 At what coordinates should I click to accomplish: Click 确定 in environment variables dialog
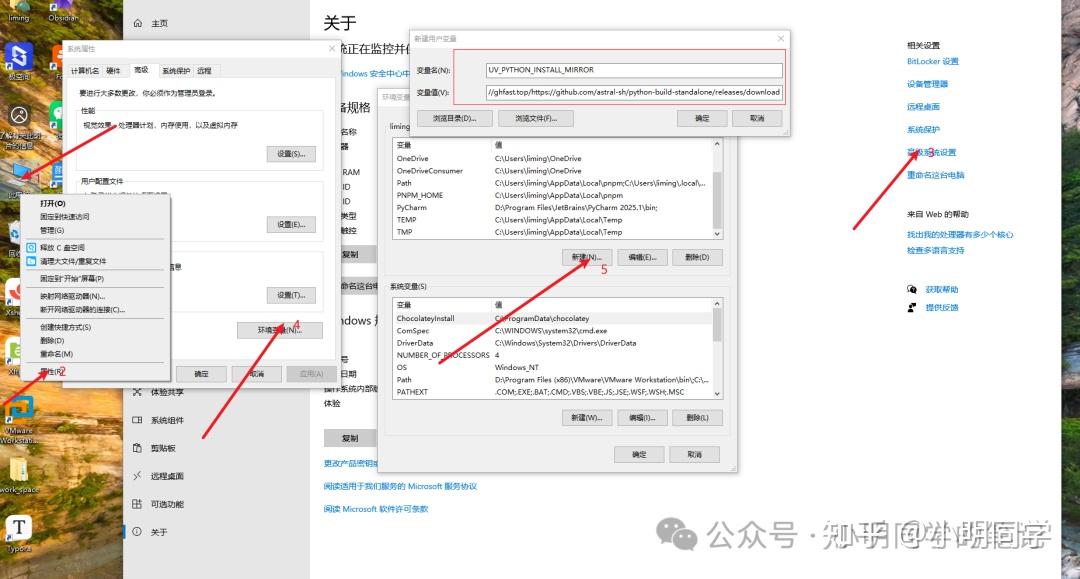[639, 454]
